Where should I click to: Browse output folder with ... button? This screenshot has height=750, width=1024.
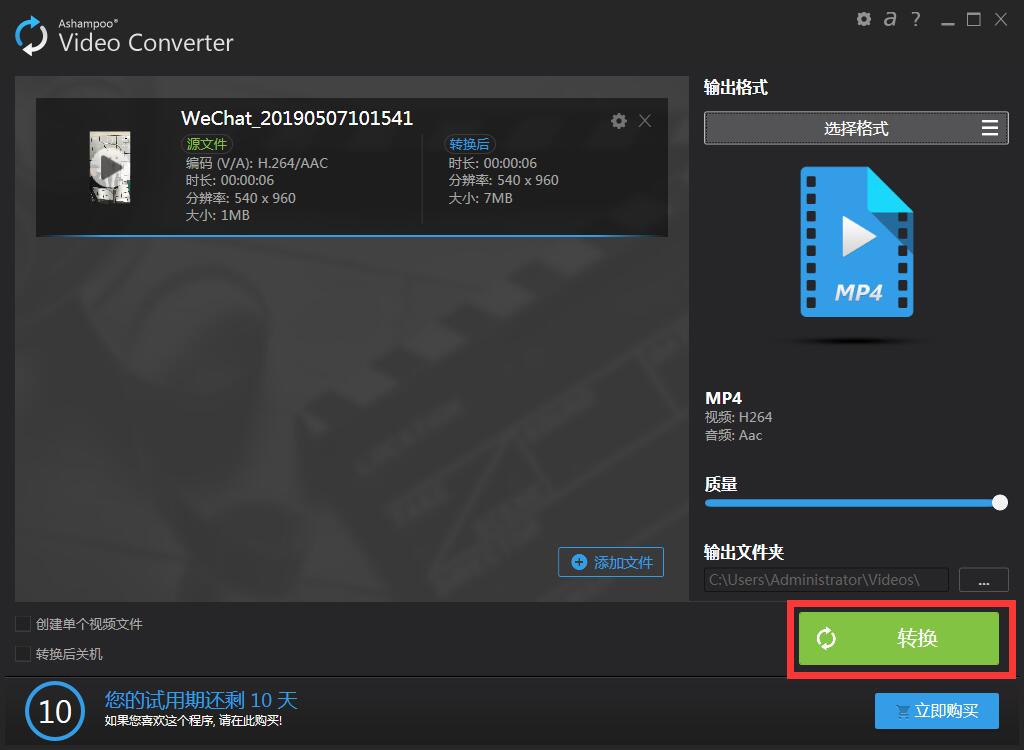point(984,579)
